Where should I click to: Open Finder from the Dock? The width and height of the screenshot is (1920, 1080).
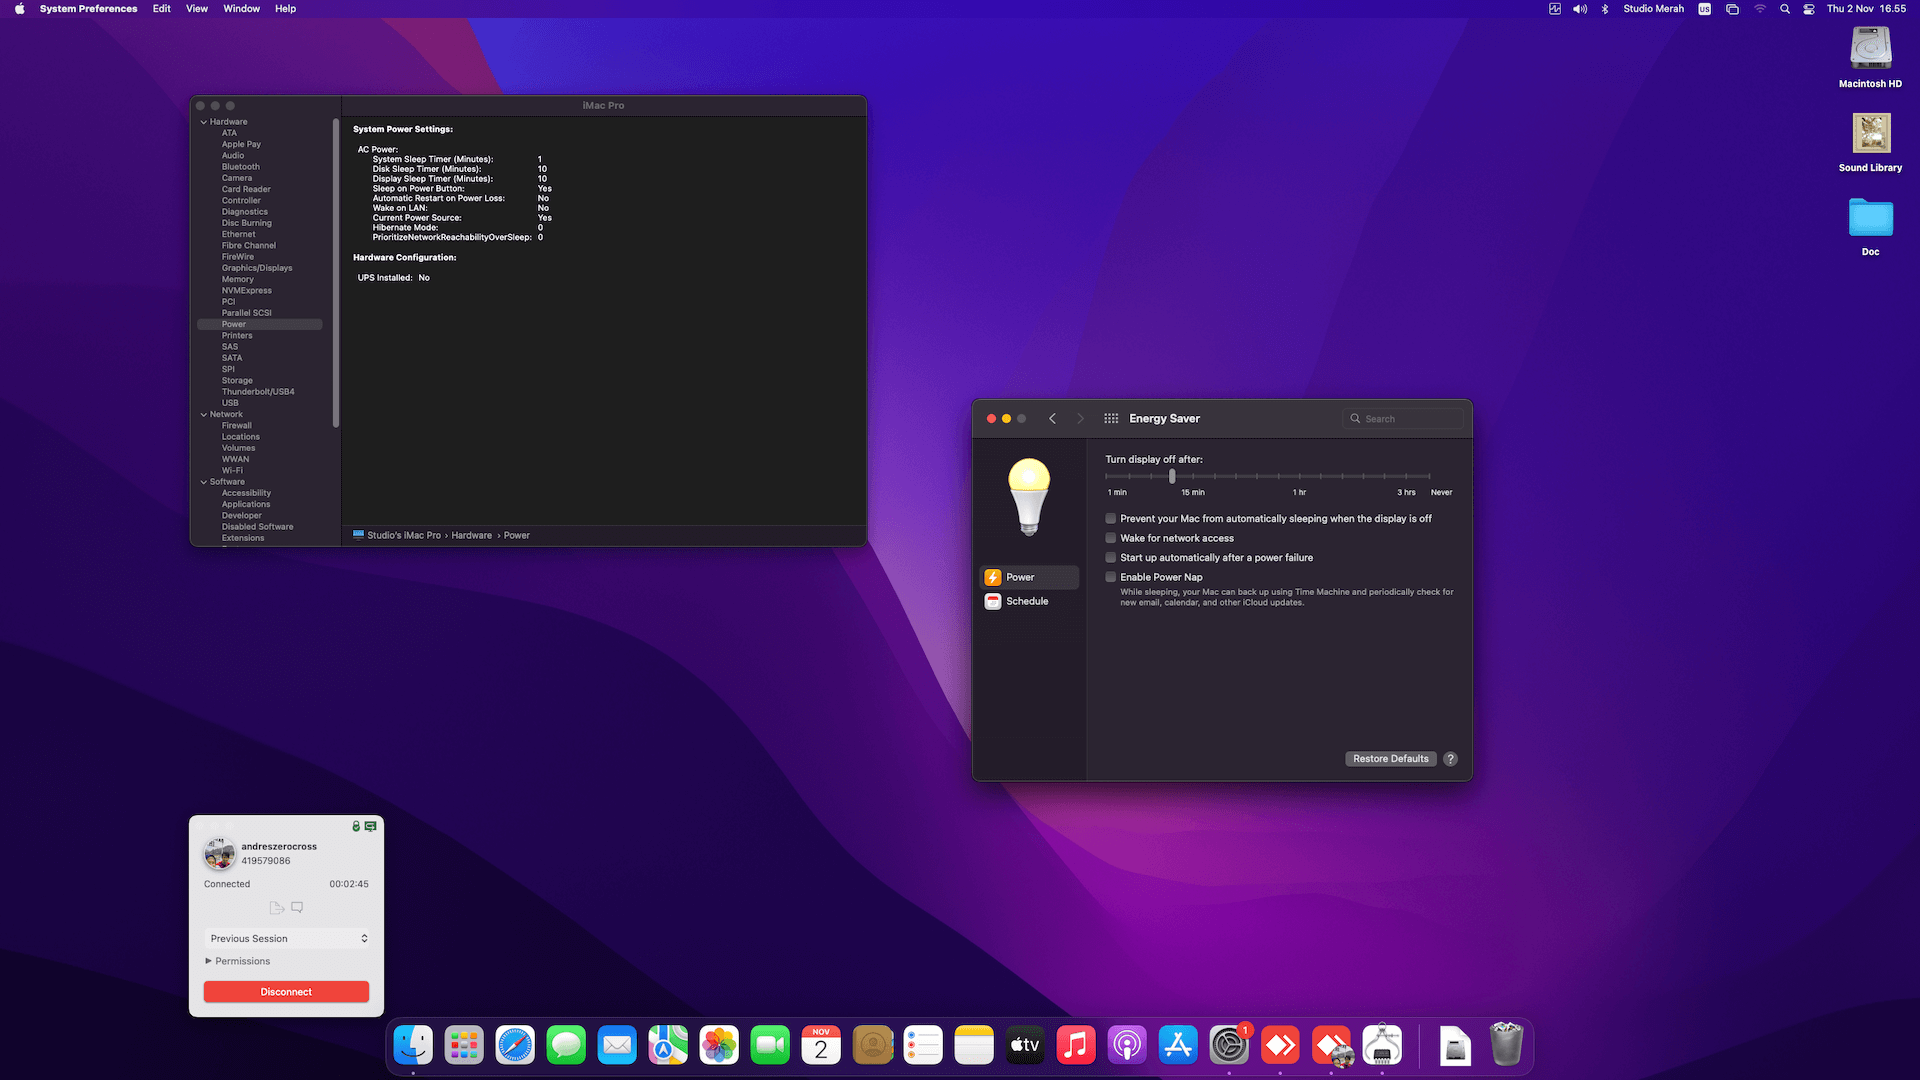coord(413,1046)
